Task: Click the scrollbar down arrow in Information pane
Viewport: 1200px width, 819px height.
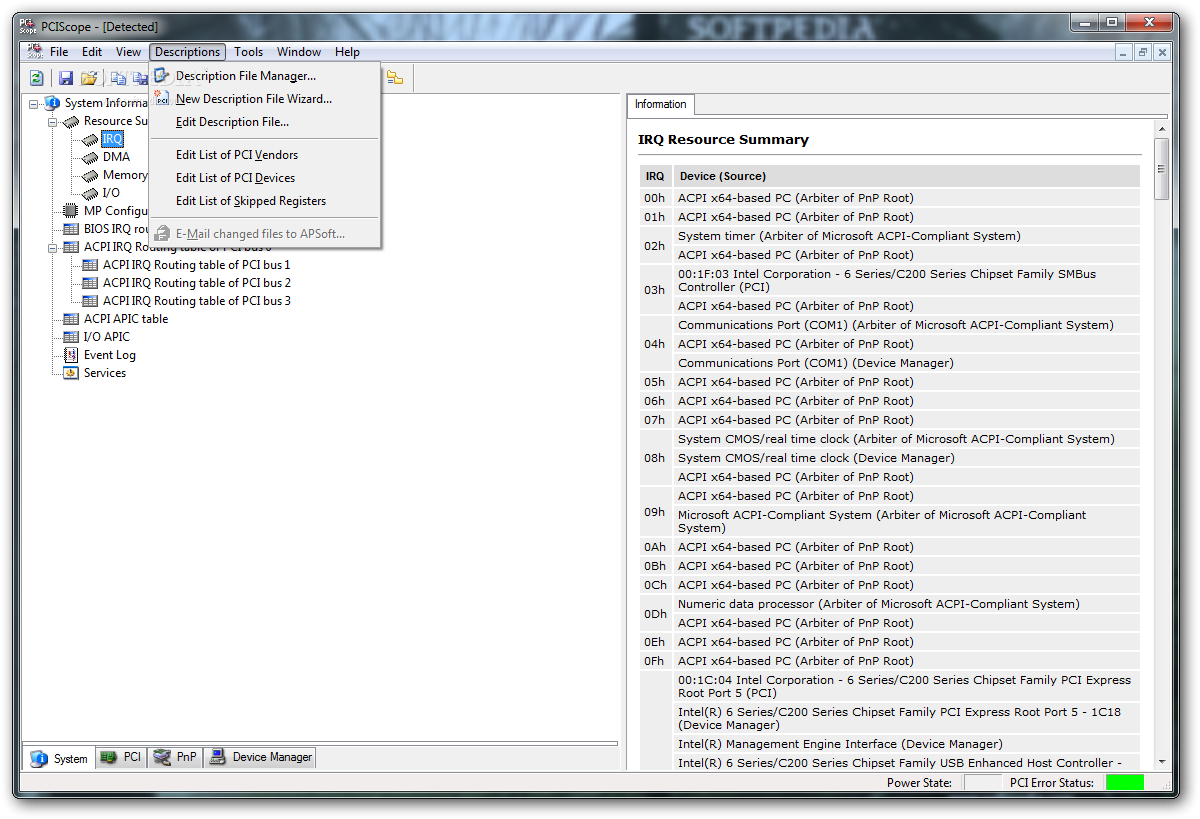Action: [1161, 761]
